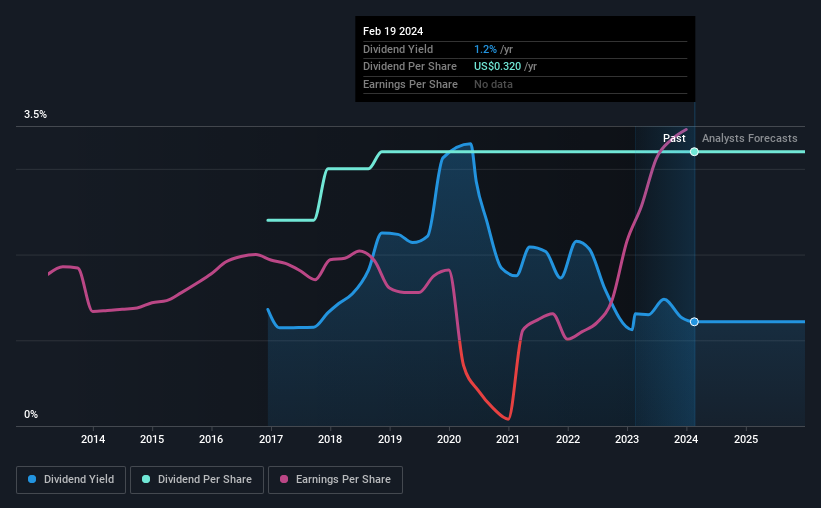Click the Past region label
821x508 pixels.
click(x=674, y=138)
